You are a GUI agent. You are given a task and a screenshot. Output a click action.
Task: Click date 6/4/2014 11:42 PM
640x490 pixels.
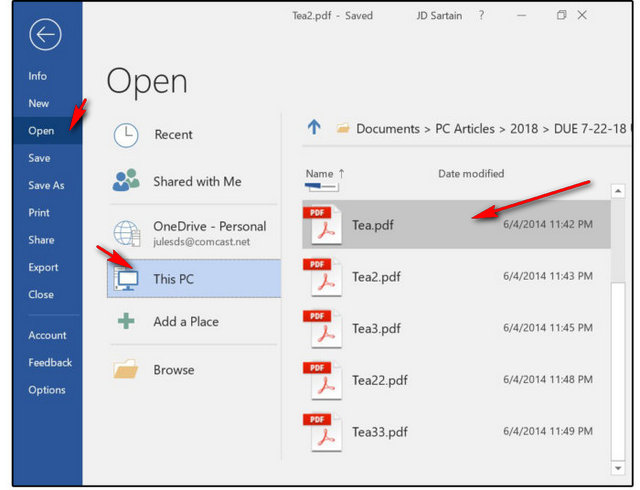click(548, 224)
